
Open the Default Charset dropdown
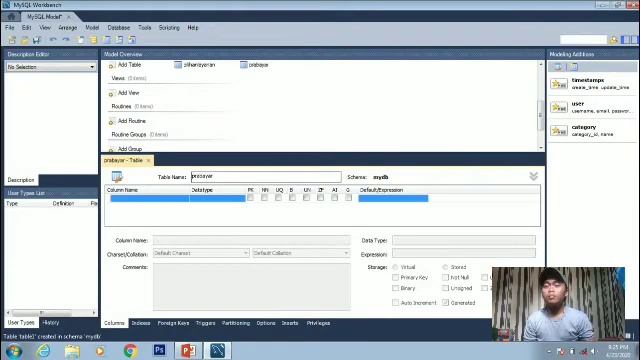[x=201, y=253]
